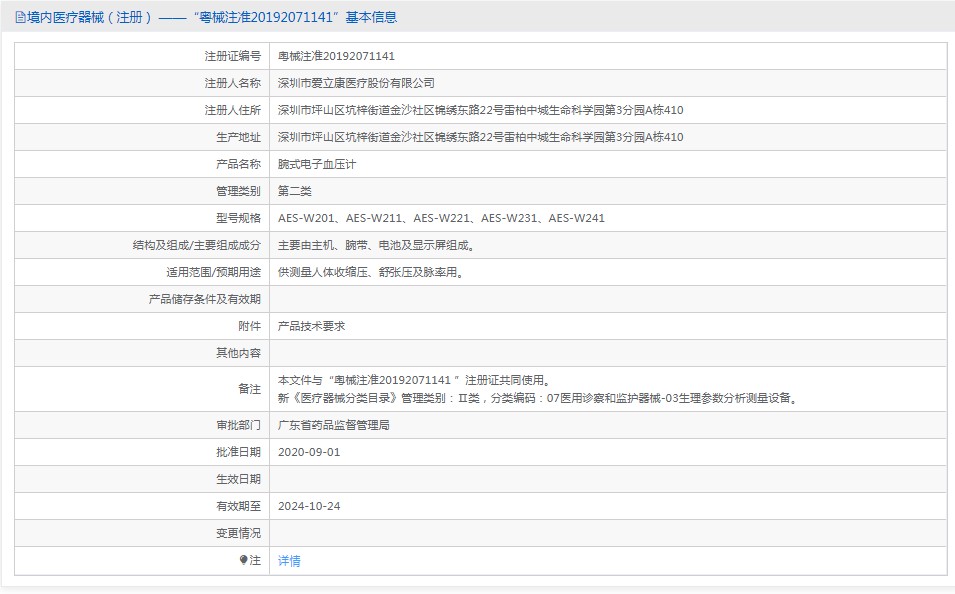The width and height of the screenshot is (955, 594).
Task: Click remark line 本文件与…注册证共同使用
Action: [415, 380]
